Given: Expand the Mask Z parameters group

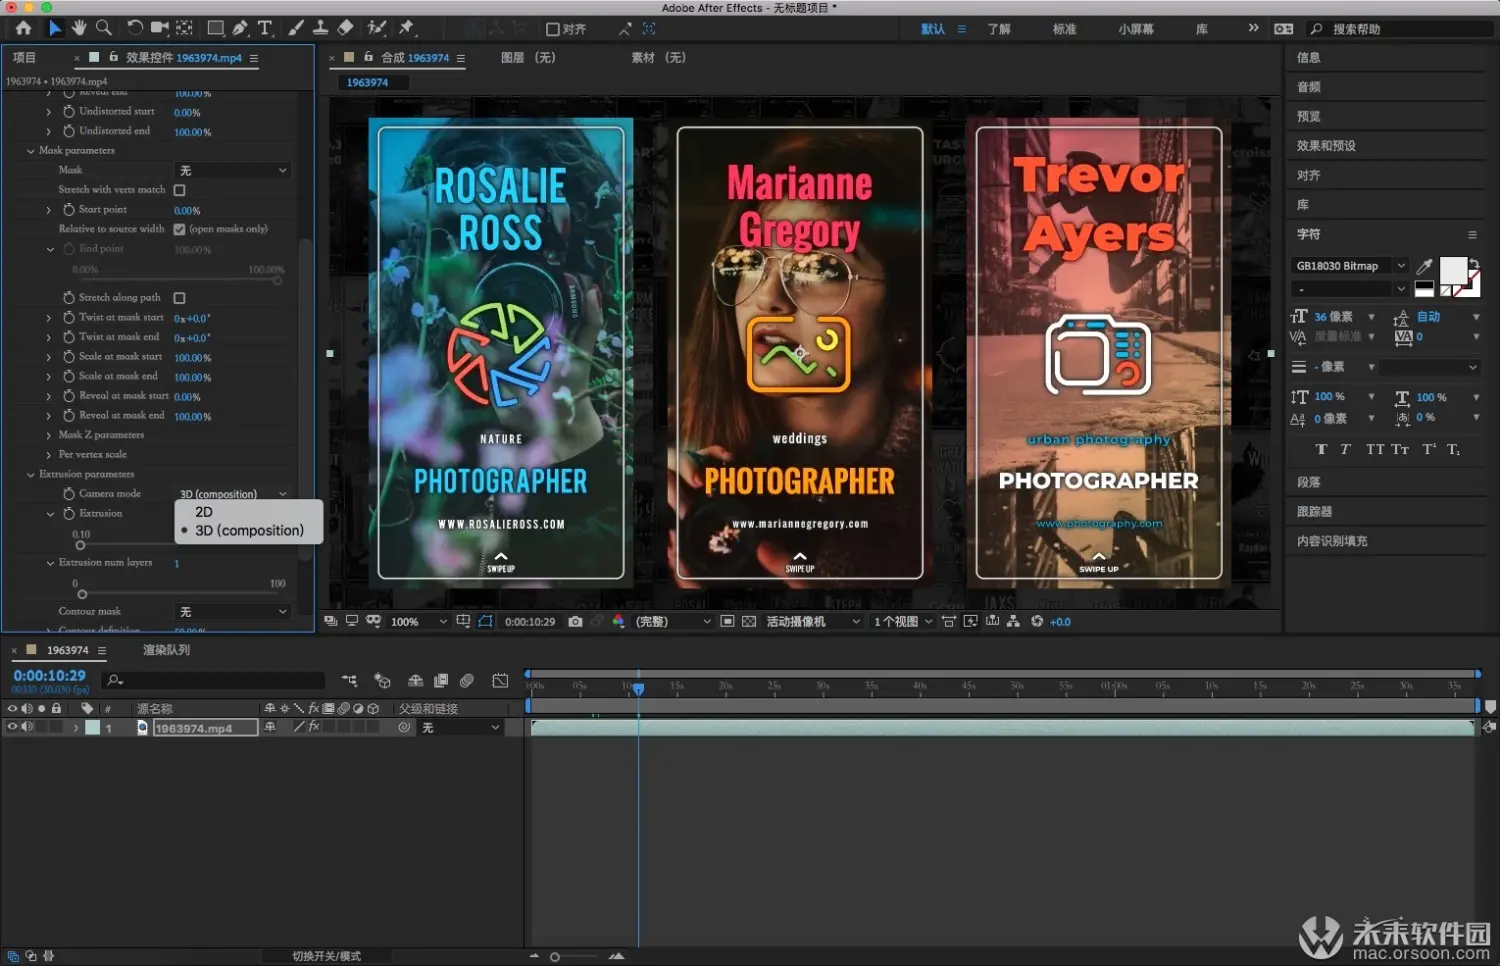Looking at the screenshot, I should 48,435.
